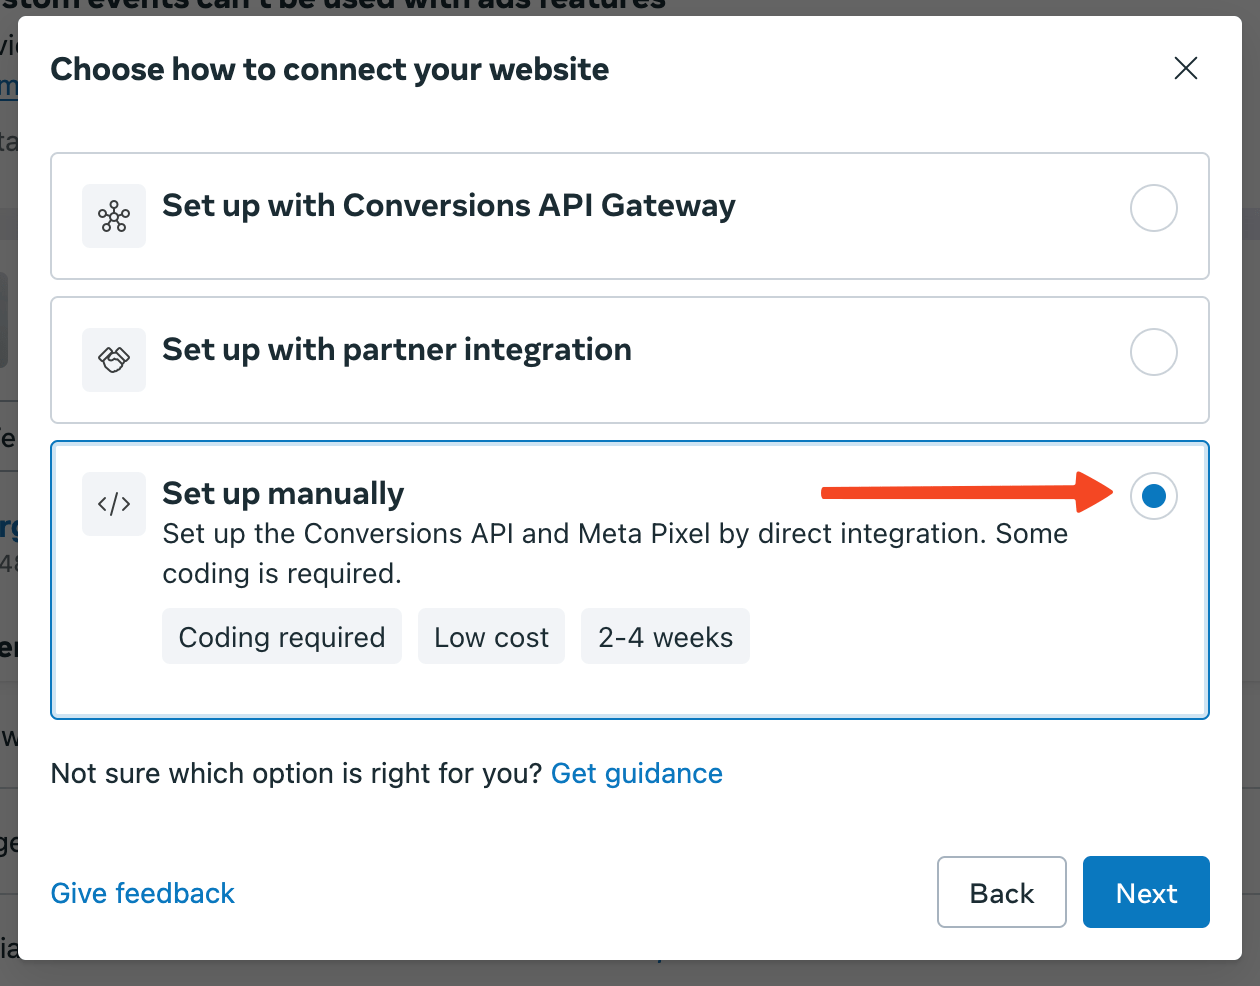1260x986 pixels.
Task: Click the Conversions API Gateway node icon
Action: (x=113, y=216)
